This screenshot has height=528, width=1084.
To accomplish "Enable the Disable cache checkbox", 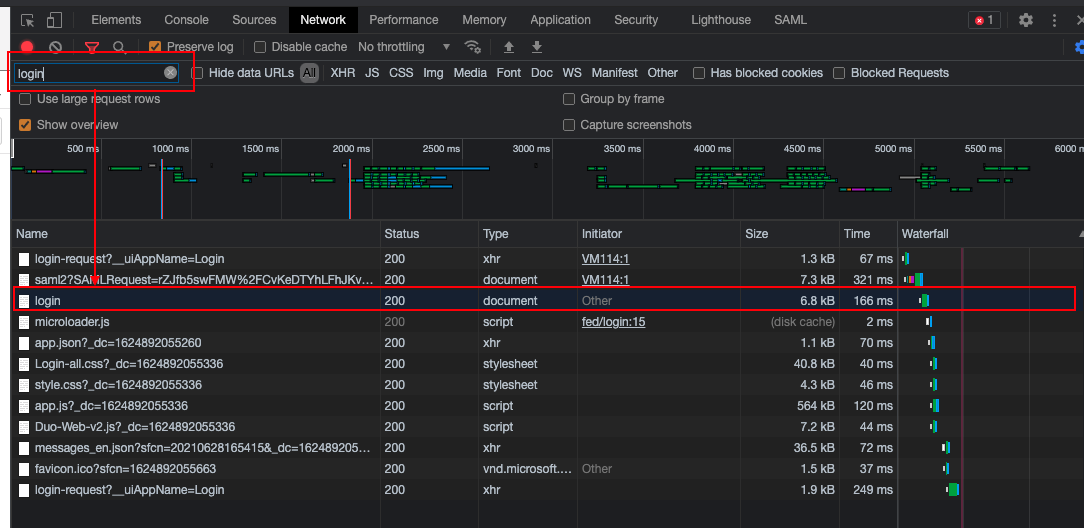I will pos(260,47).
